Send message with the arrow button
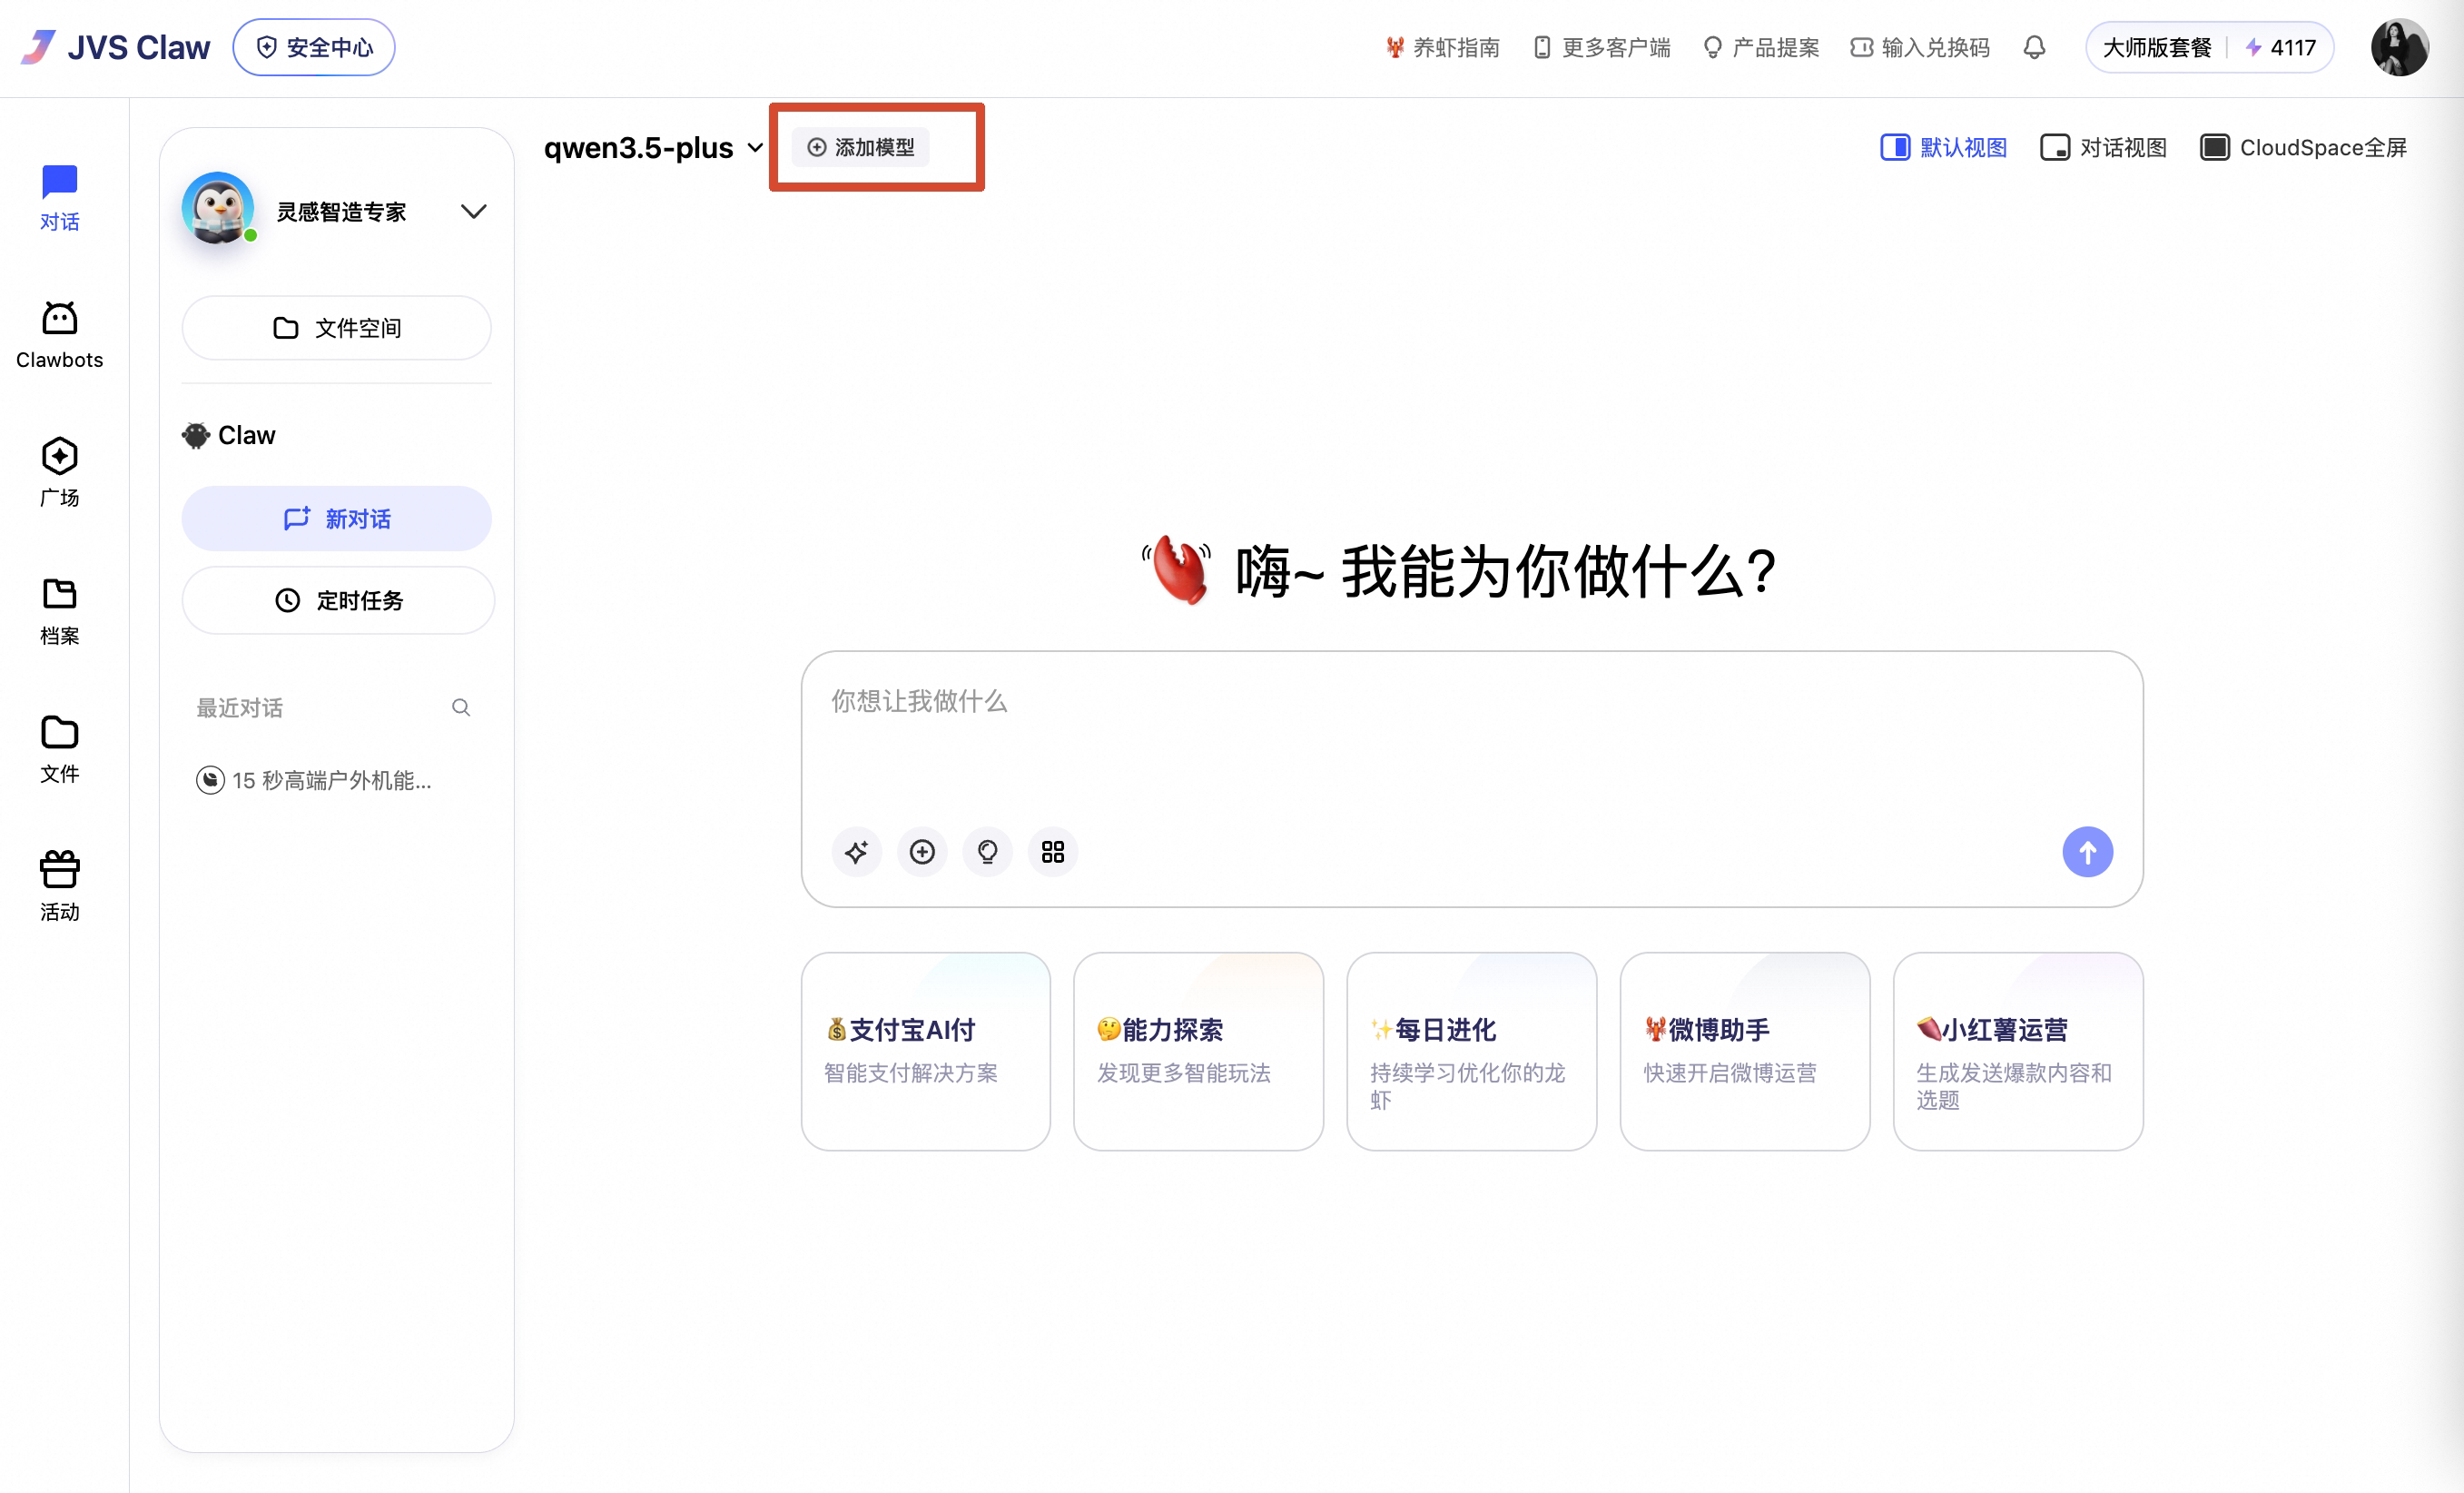The width and height of the screenshot is (2464, 1493). pos(2087,851)
